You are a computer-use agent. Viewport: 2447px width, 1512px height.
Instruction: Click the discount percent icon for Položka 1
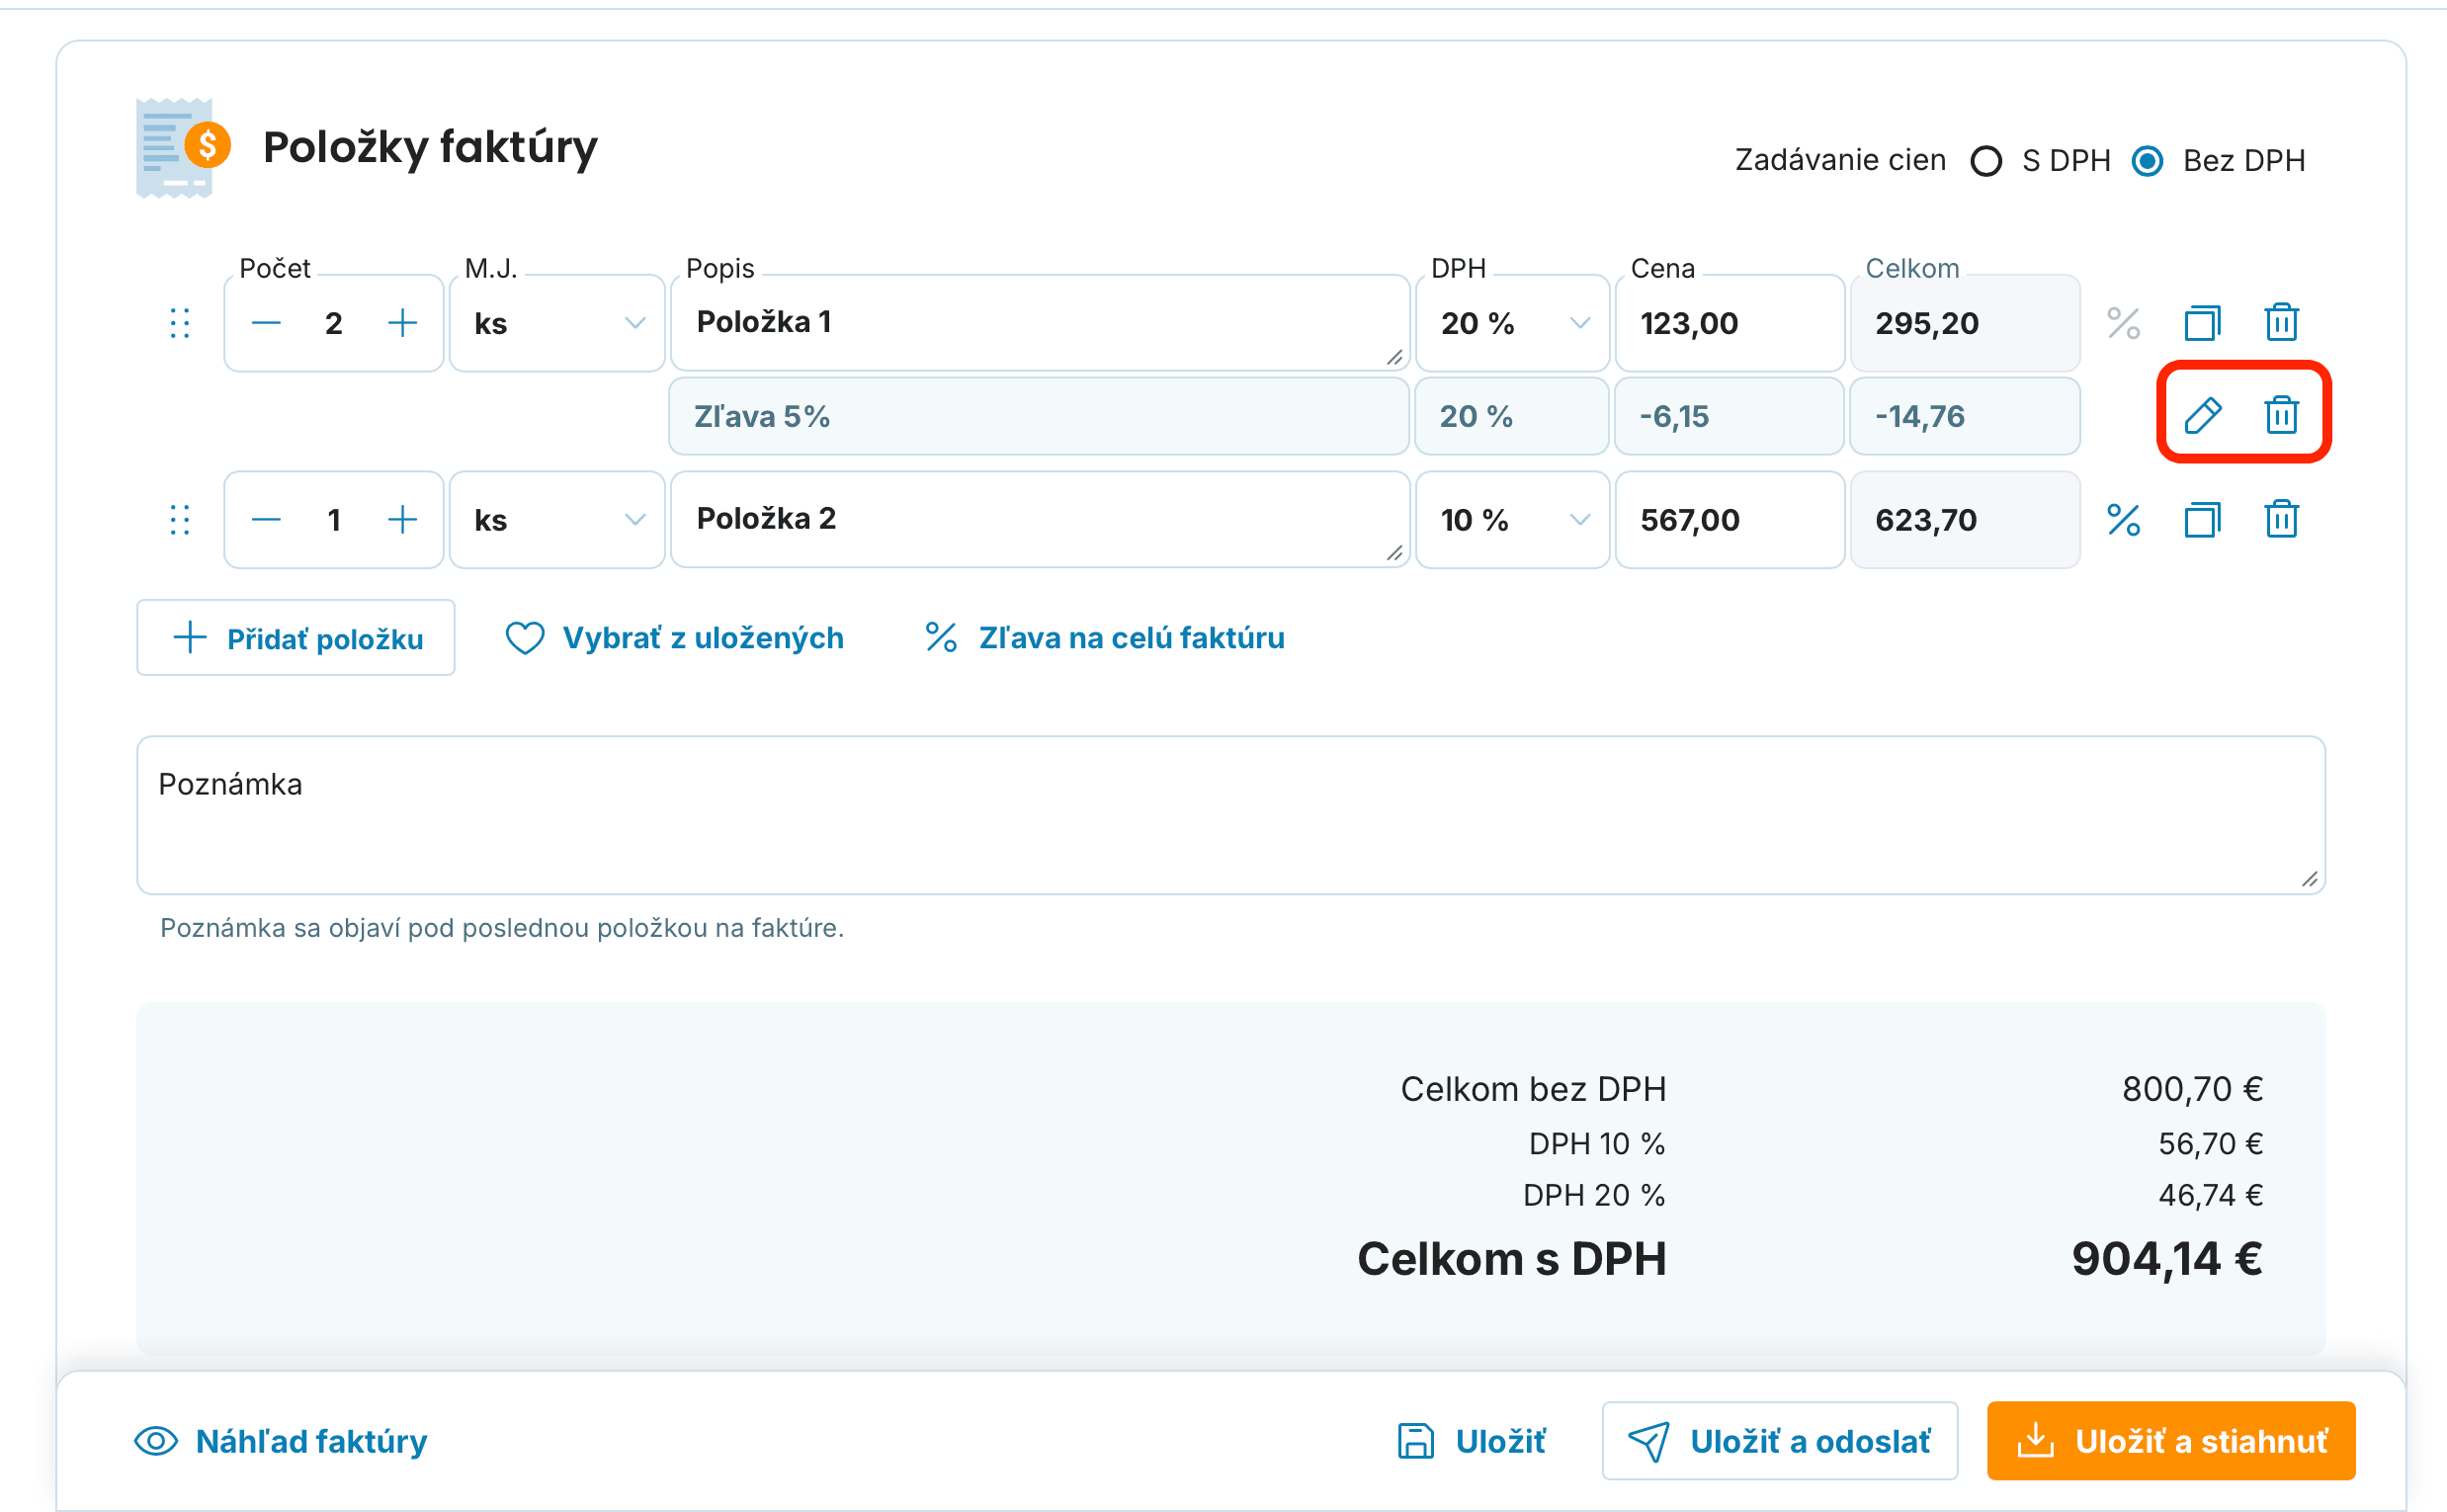coord(2123,323)
